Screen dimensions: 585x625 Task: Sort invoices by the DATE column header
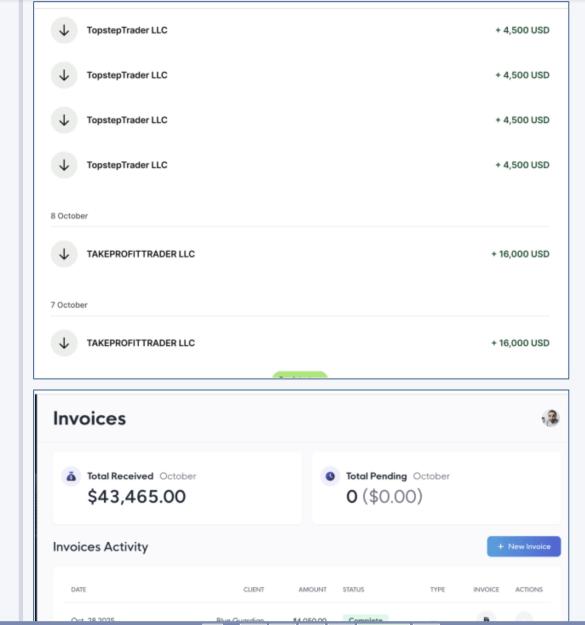[x=79, y=590]
